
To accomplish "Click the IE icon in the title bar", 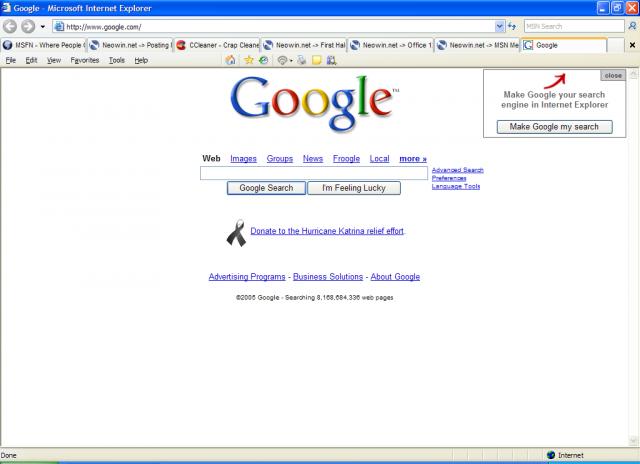I will point(6,8).
